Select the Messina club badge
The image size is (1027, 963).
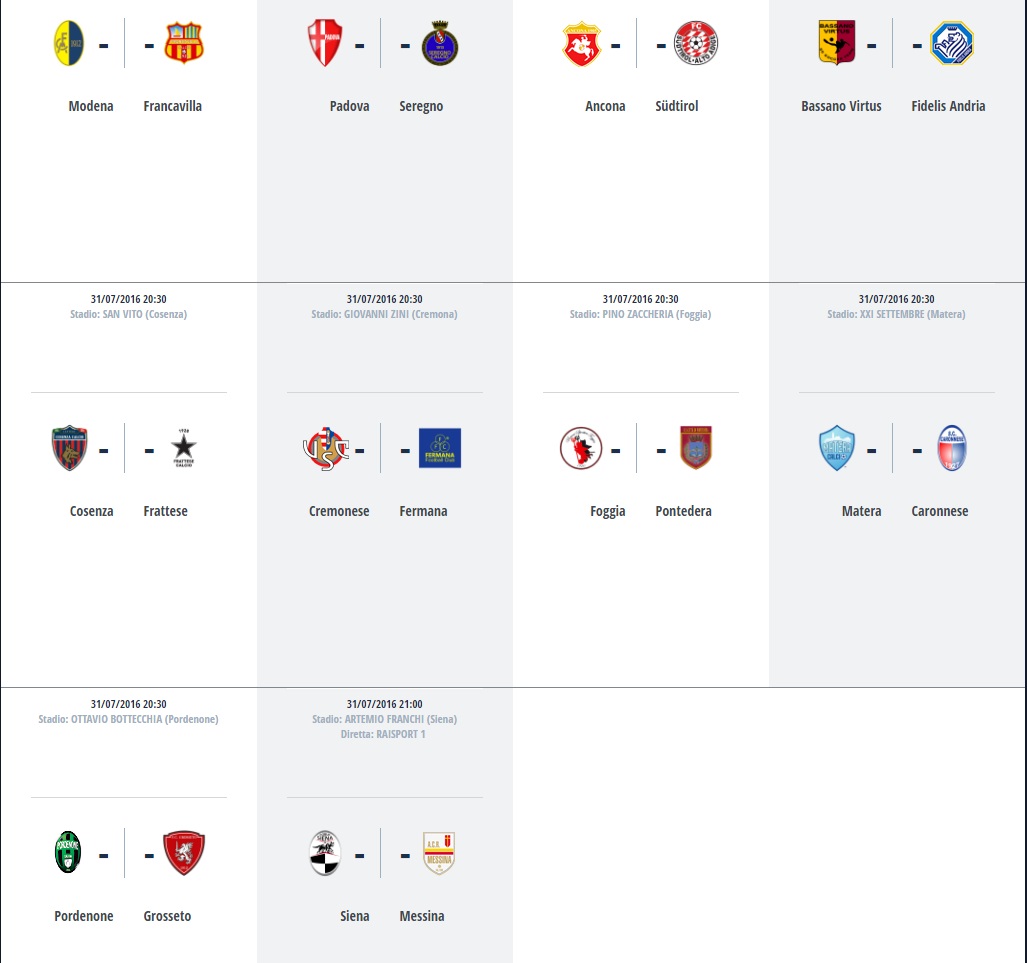[439, 853]
